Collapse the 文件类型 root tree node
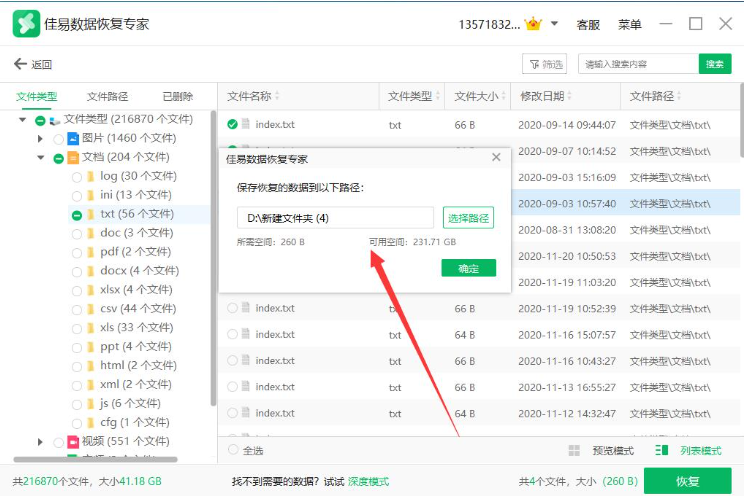This screenshot has width=749, height=504. tap(22, 119)
